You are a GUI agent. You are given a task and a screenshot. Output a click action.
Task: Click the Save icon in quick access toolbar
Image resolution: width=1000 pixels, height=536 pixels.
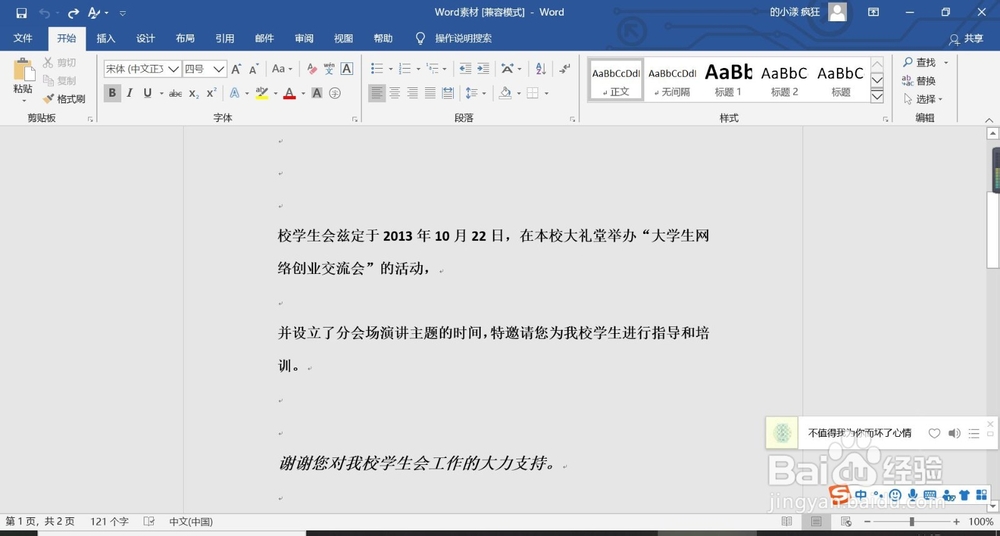click(22, 13)
